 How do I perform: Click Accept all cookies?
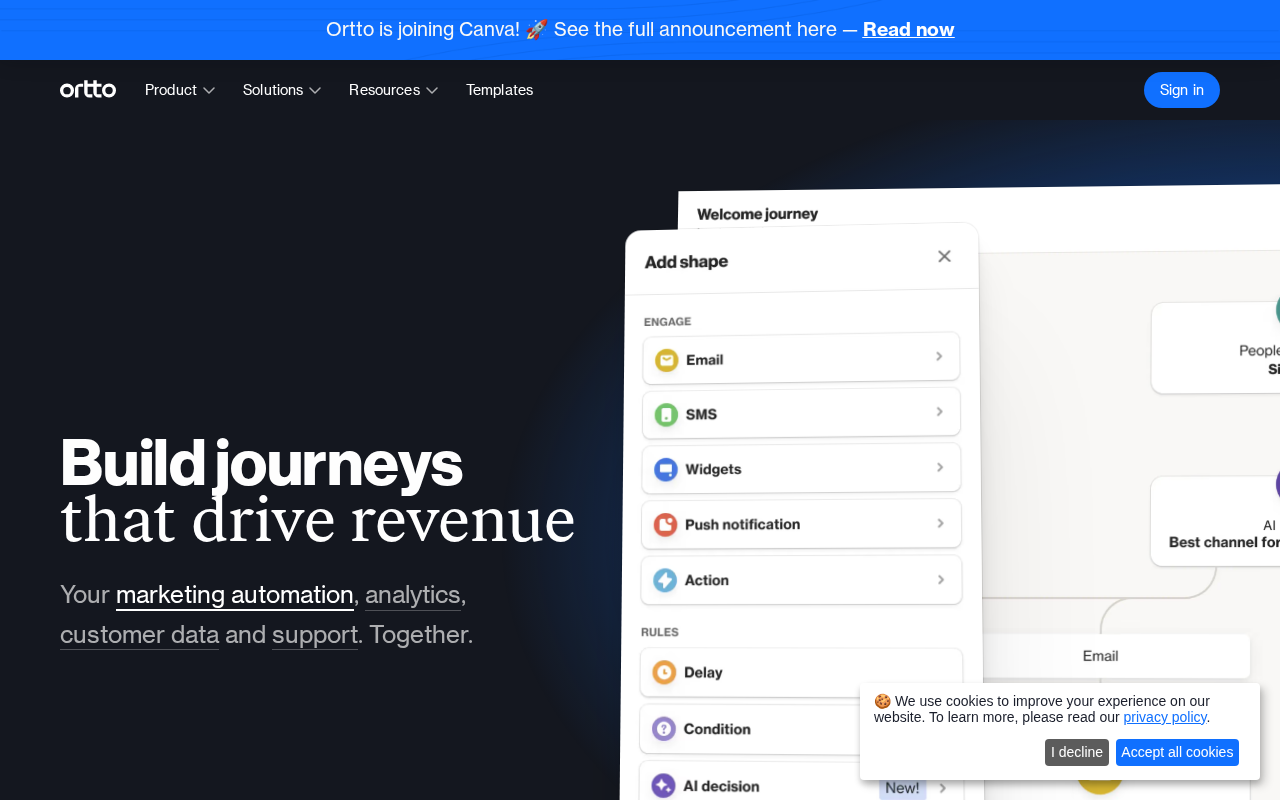point(1177,752)
